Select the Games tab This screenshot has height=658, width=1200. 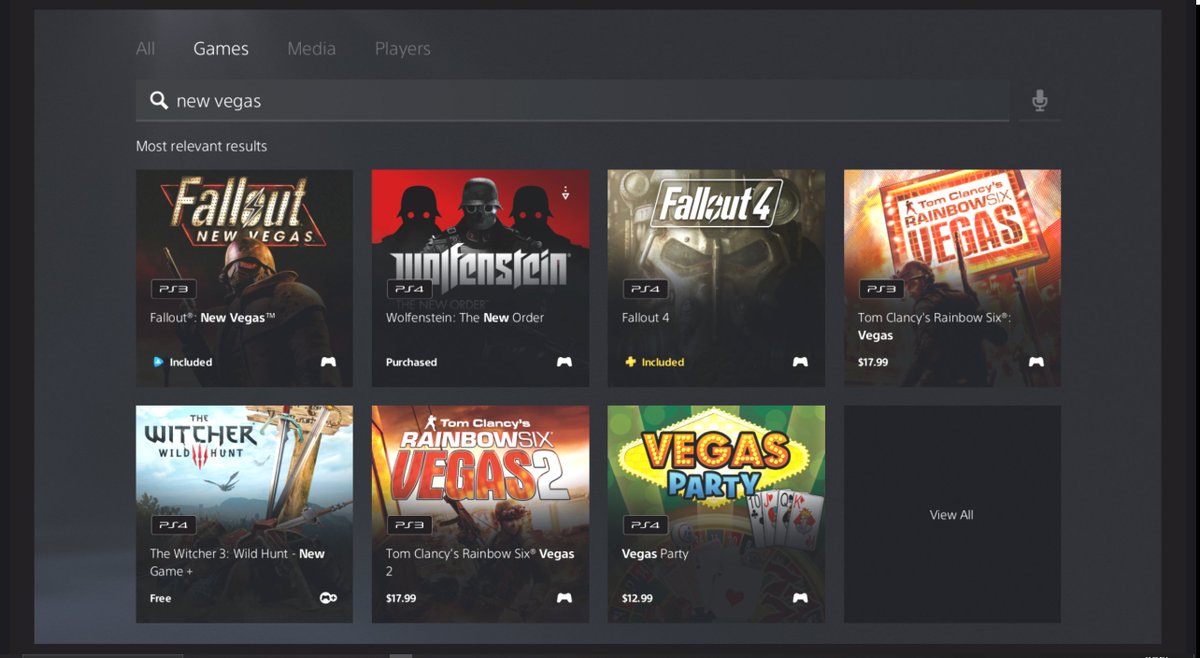(221, 48)
